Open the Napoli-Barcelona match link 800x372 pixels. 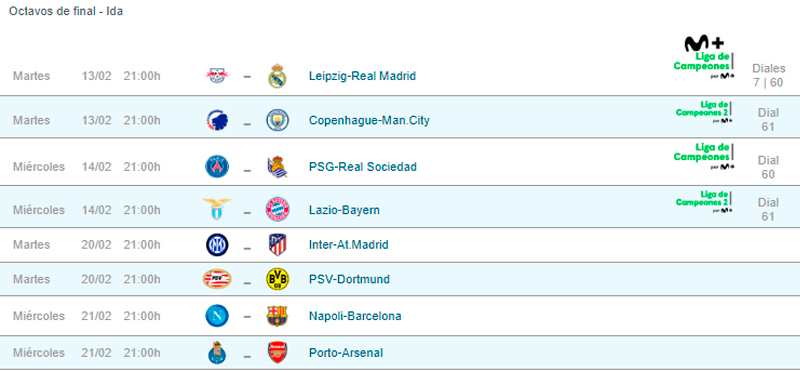click(x=355, y=316)
